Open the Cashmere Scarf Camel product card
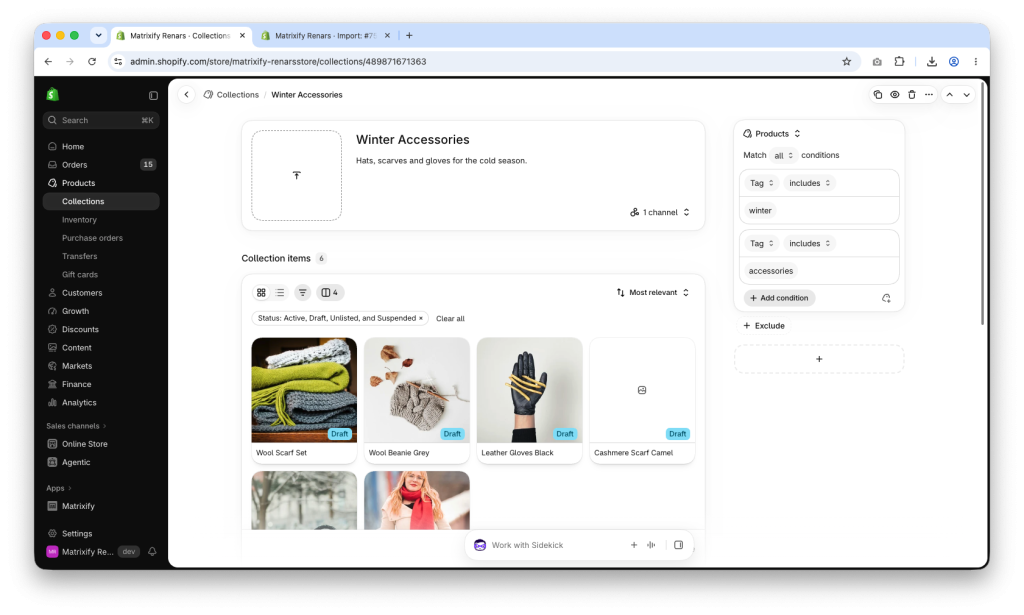1024x615 pixels. 642,400
